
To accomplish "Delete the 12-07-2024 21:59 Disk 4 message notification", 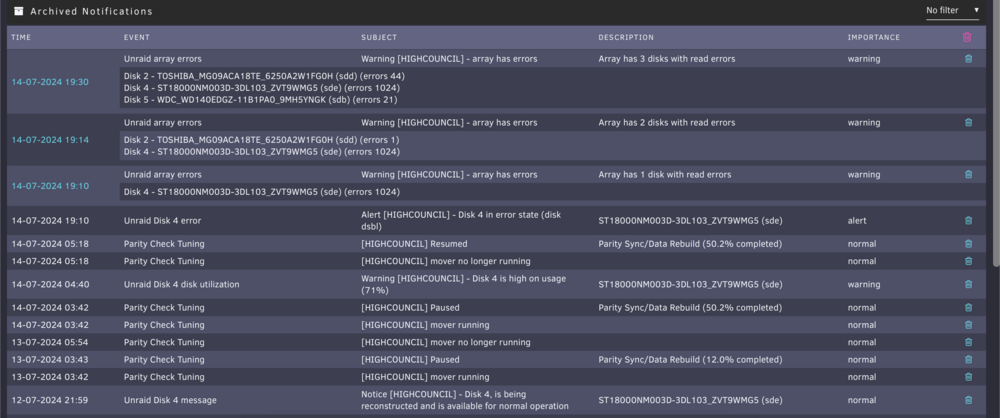I will click(x=968, y=400).
